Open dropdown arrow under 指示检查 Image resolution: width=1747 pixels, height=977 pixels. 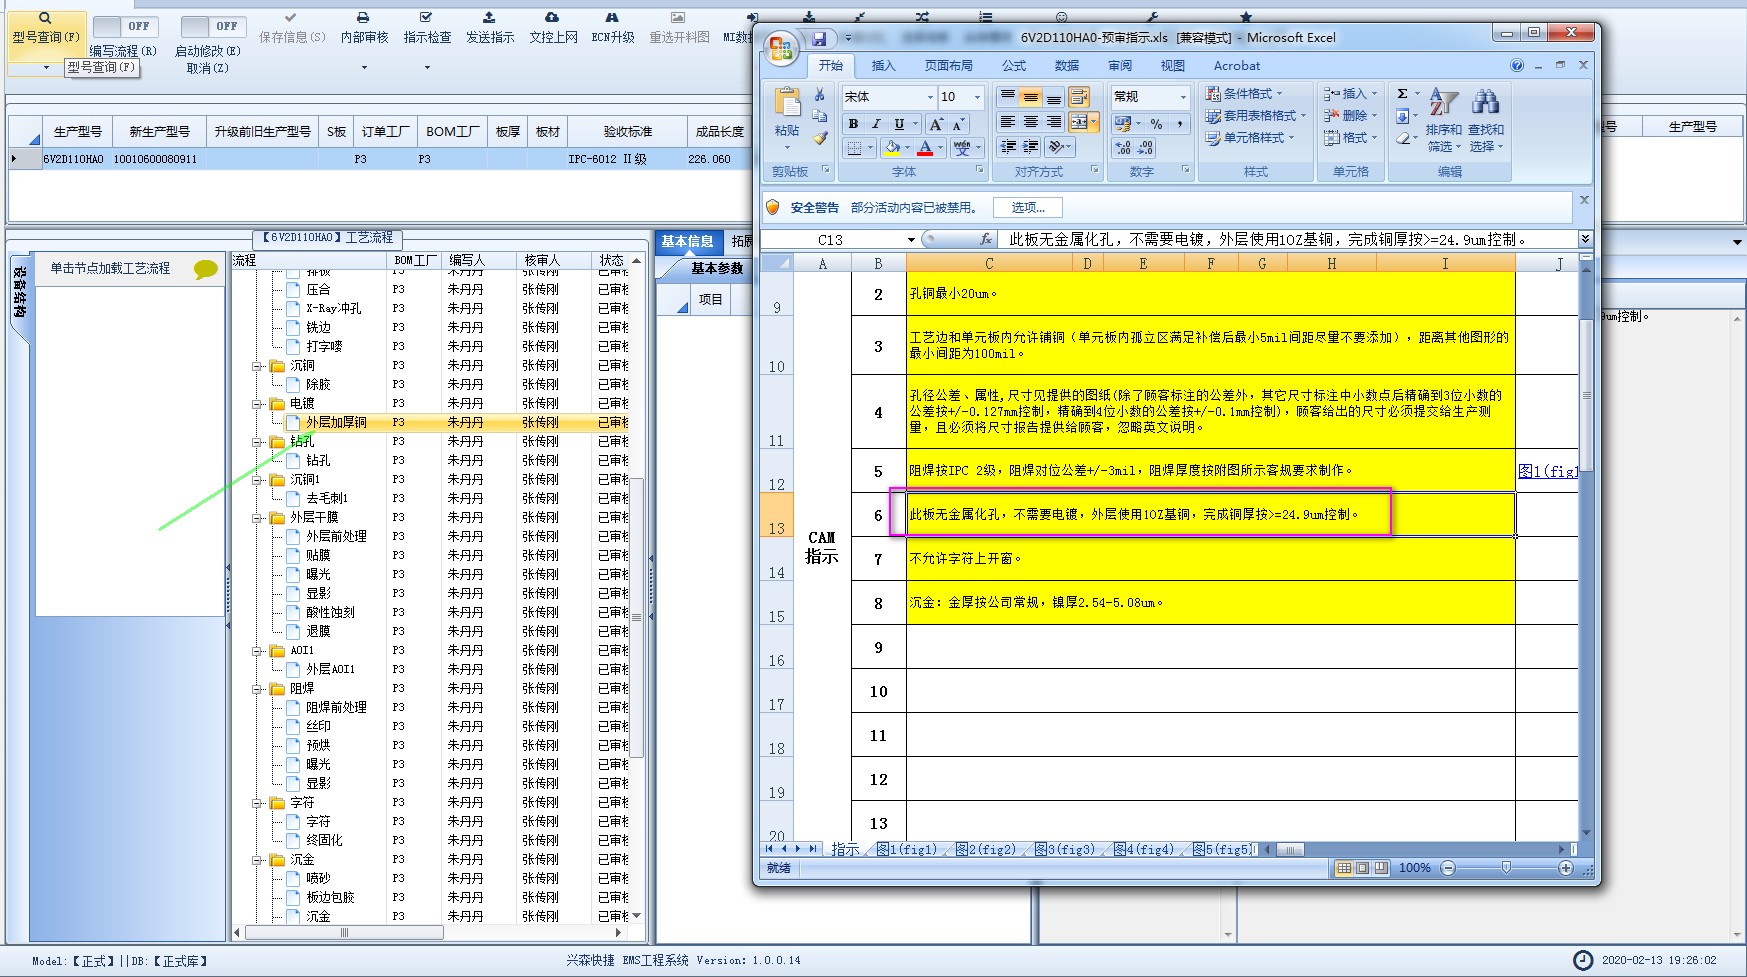coord(427,67)
